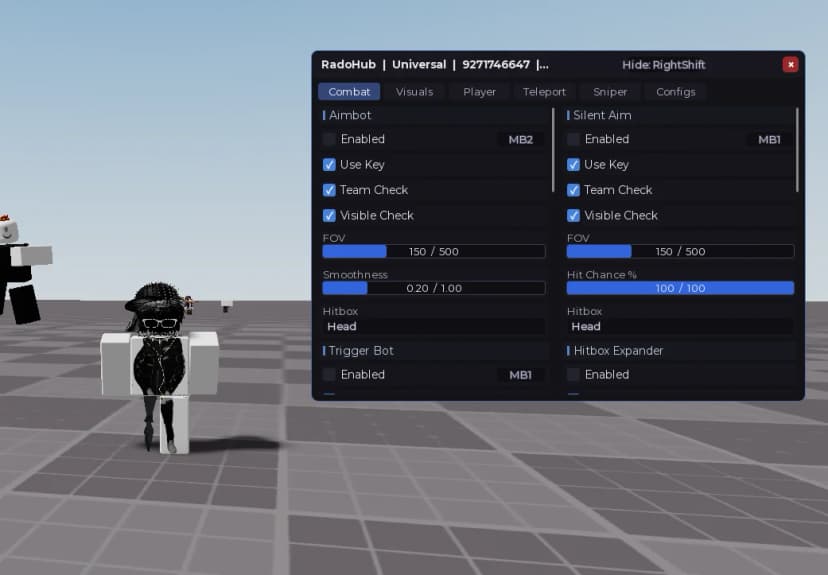Screen dimensions: 828x575
Task: Enable the Aimbot checkbox
Action: click(329, 139)
